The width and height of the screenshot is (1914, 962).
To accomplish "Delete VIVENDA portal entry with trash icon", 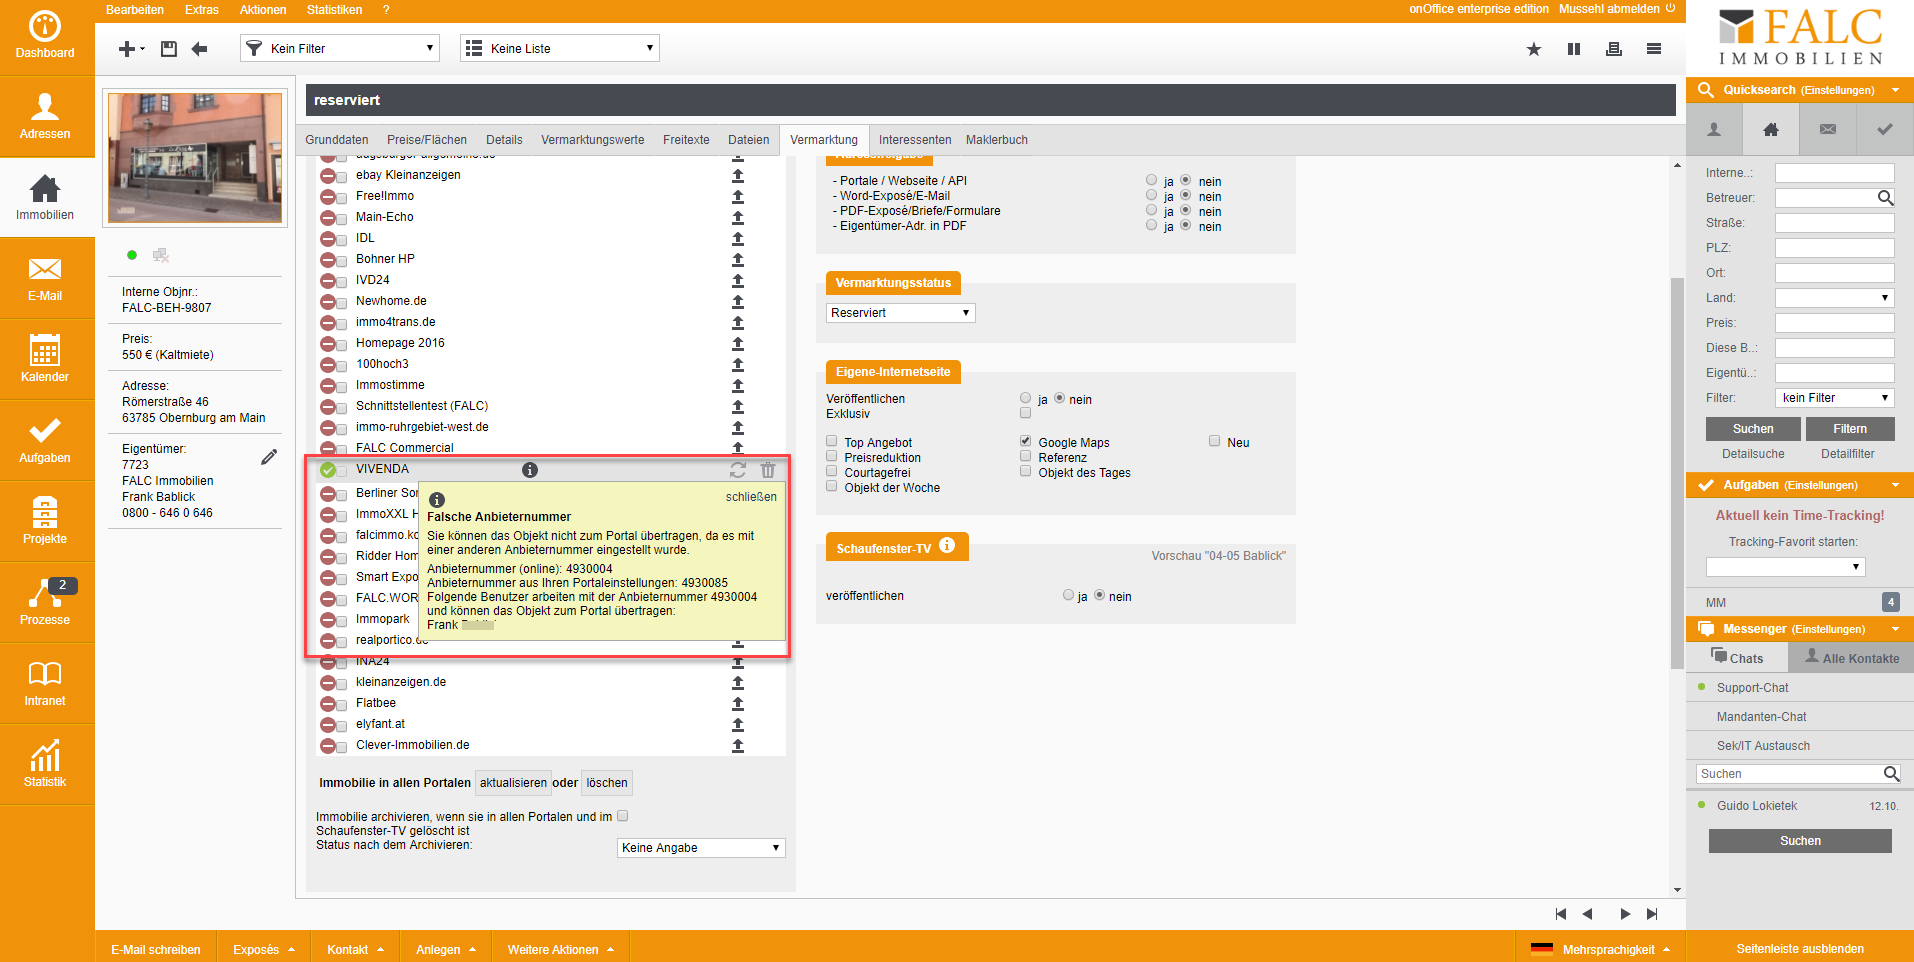I will 768,470.
